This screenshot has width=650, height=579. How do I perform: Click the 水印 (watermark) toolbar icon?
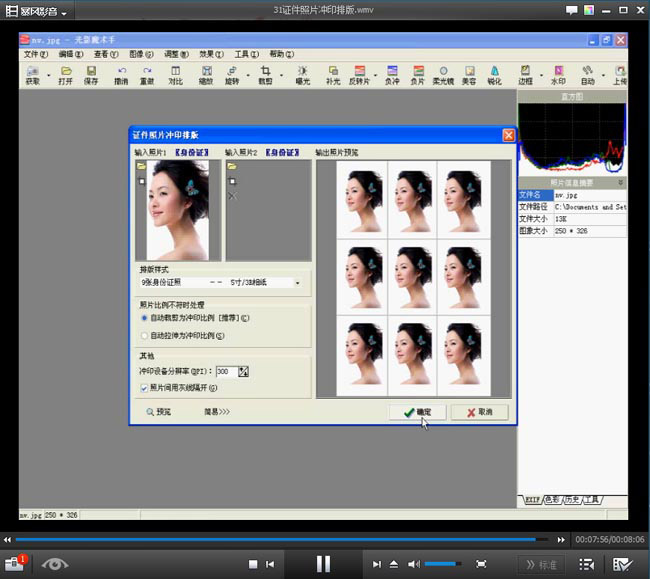(x=558, y=75)
